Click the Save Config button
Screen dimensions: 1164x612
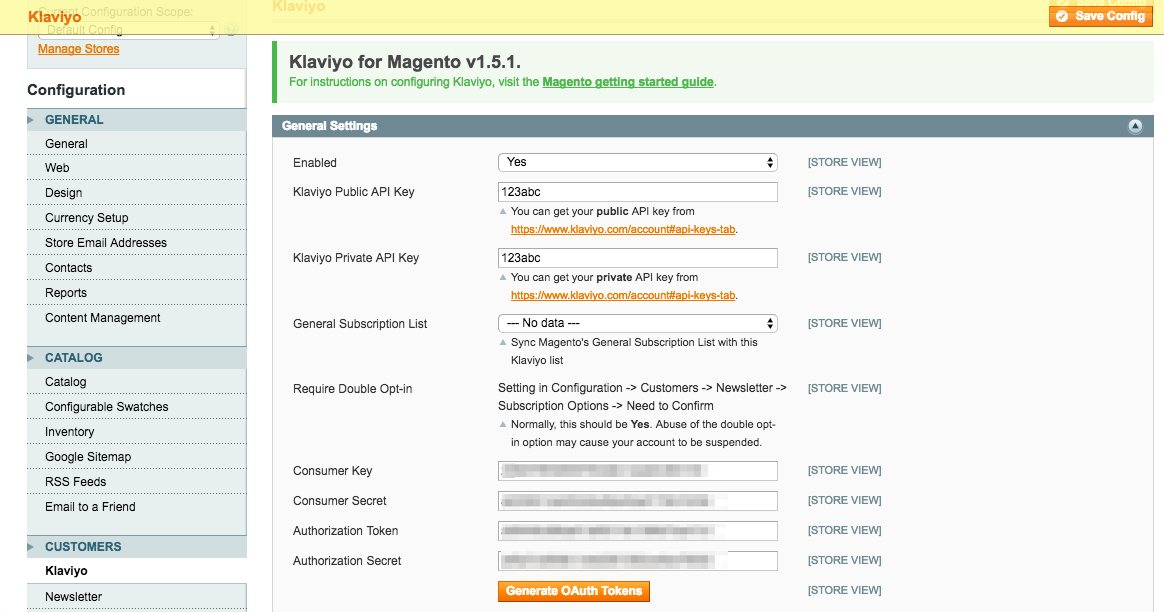[x=1101, y=16]
